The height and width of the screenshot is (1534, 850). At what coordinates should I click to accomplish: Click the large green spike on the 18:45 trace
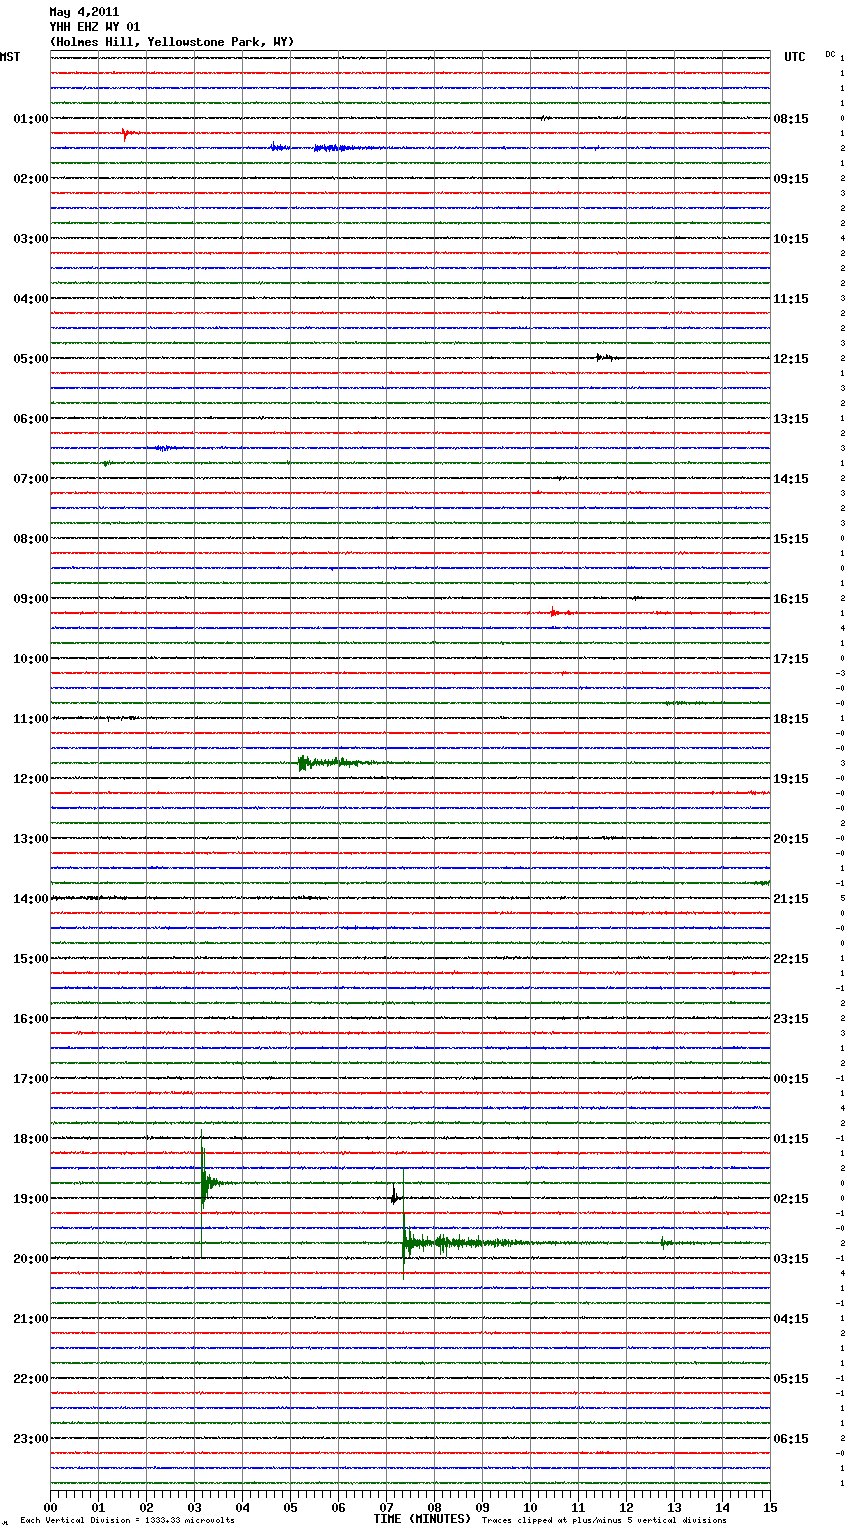[203, 1183]
